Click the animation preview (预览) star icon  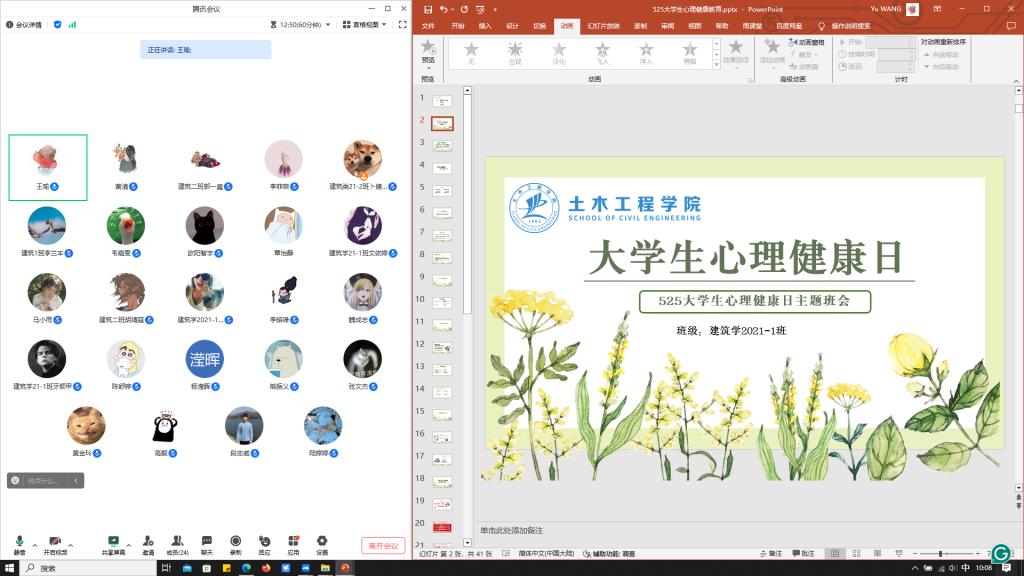click(428, 50)
